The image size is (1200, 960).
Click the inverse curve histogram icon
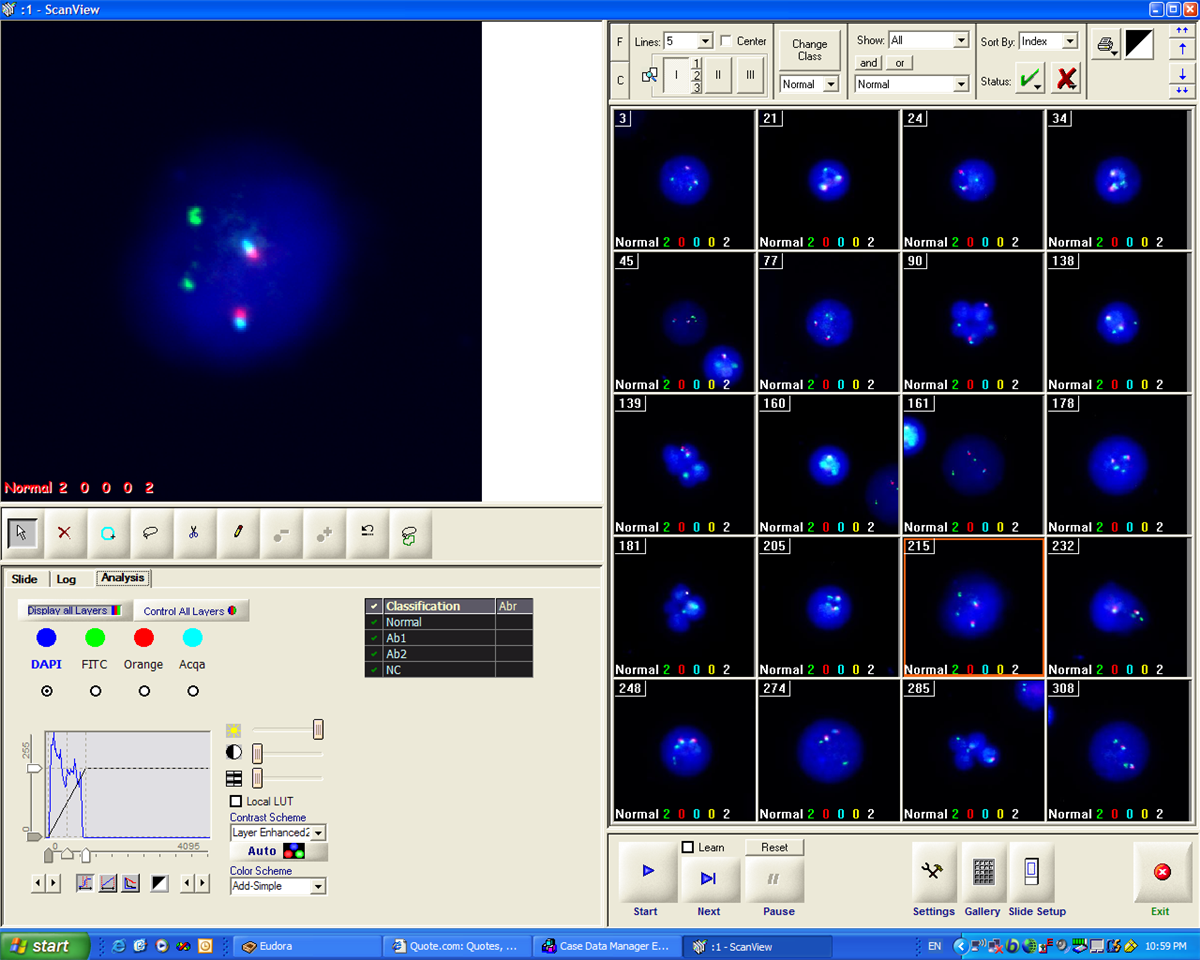(x=131, y=883)
